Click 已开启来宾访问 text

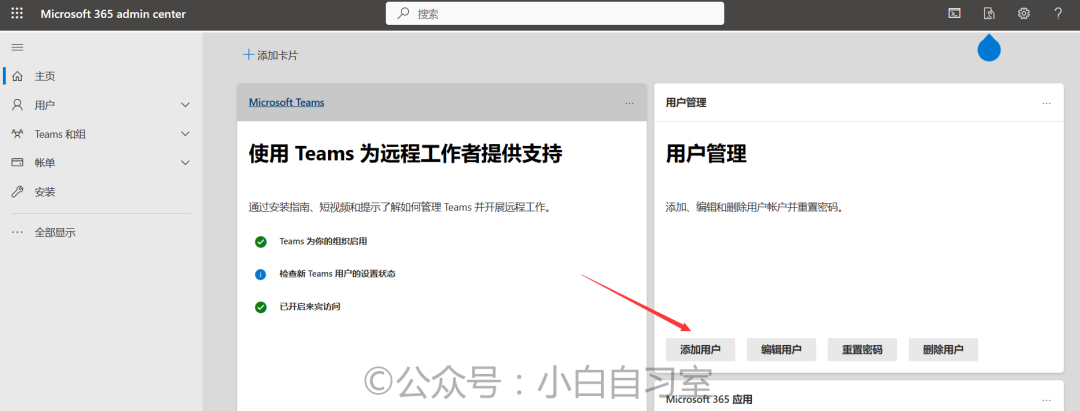310,307
